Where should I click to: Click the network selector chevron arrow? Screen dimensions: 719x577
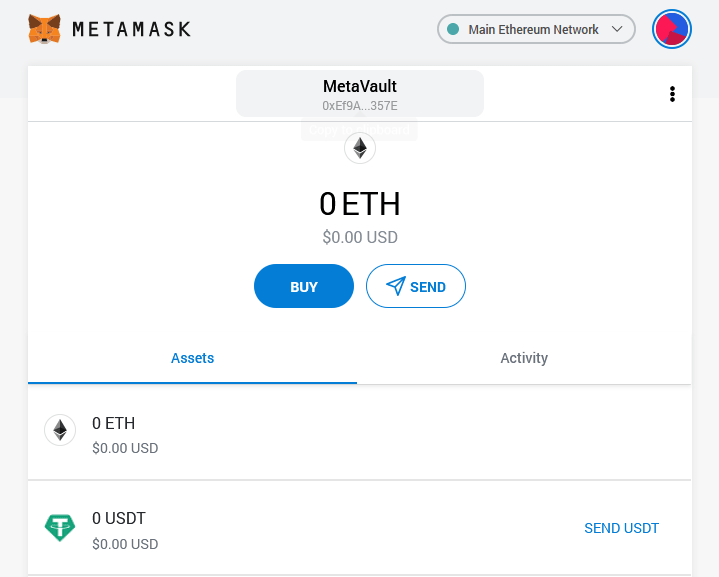[x=617, y=29]
